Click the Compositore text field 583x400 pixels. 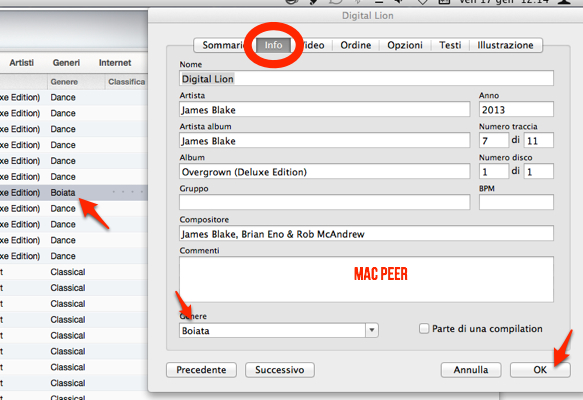366,234
